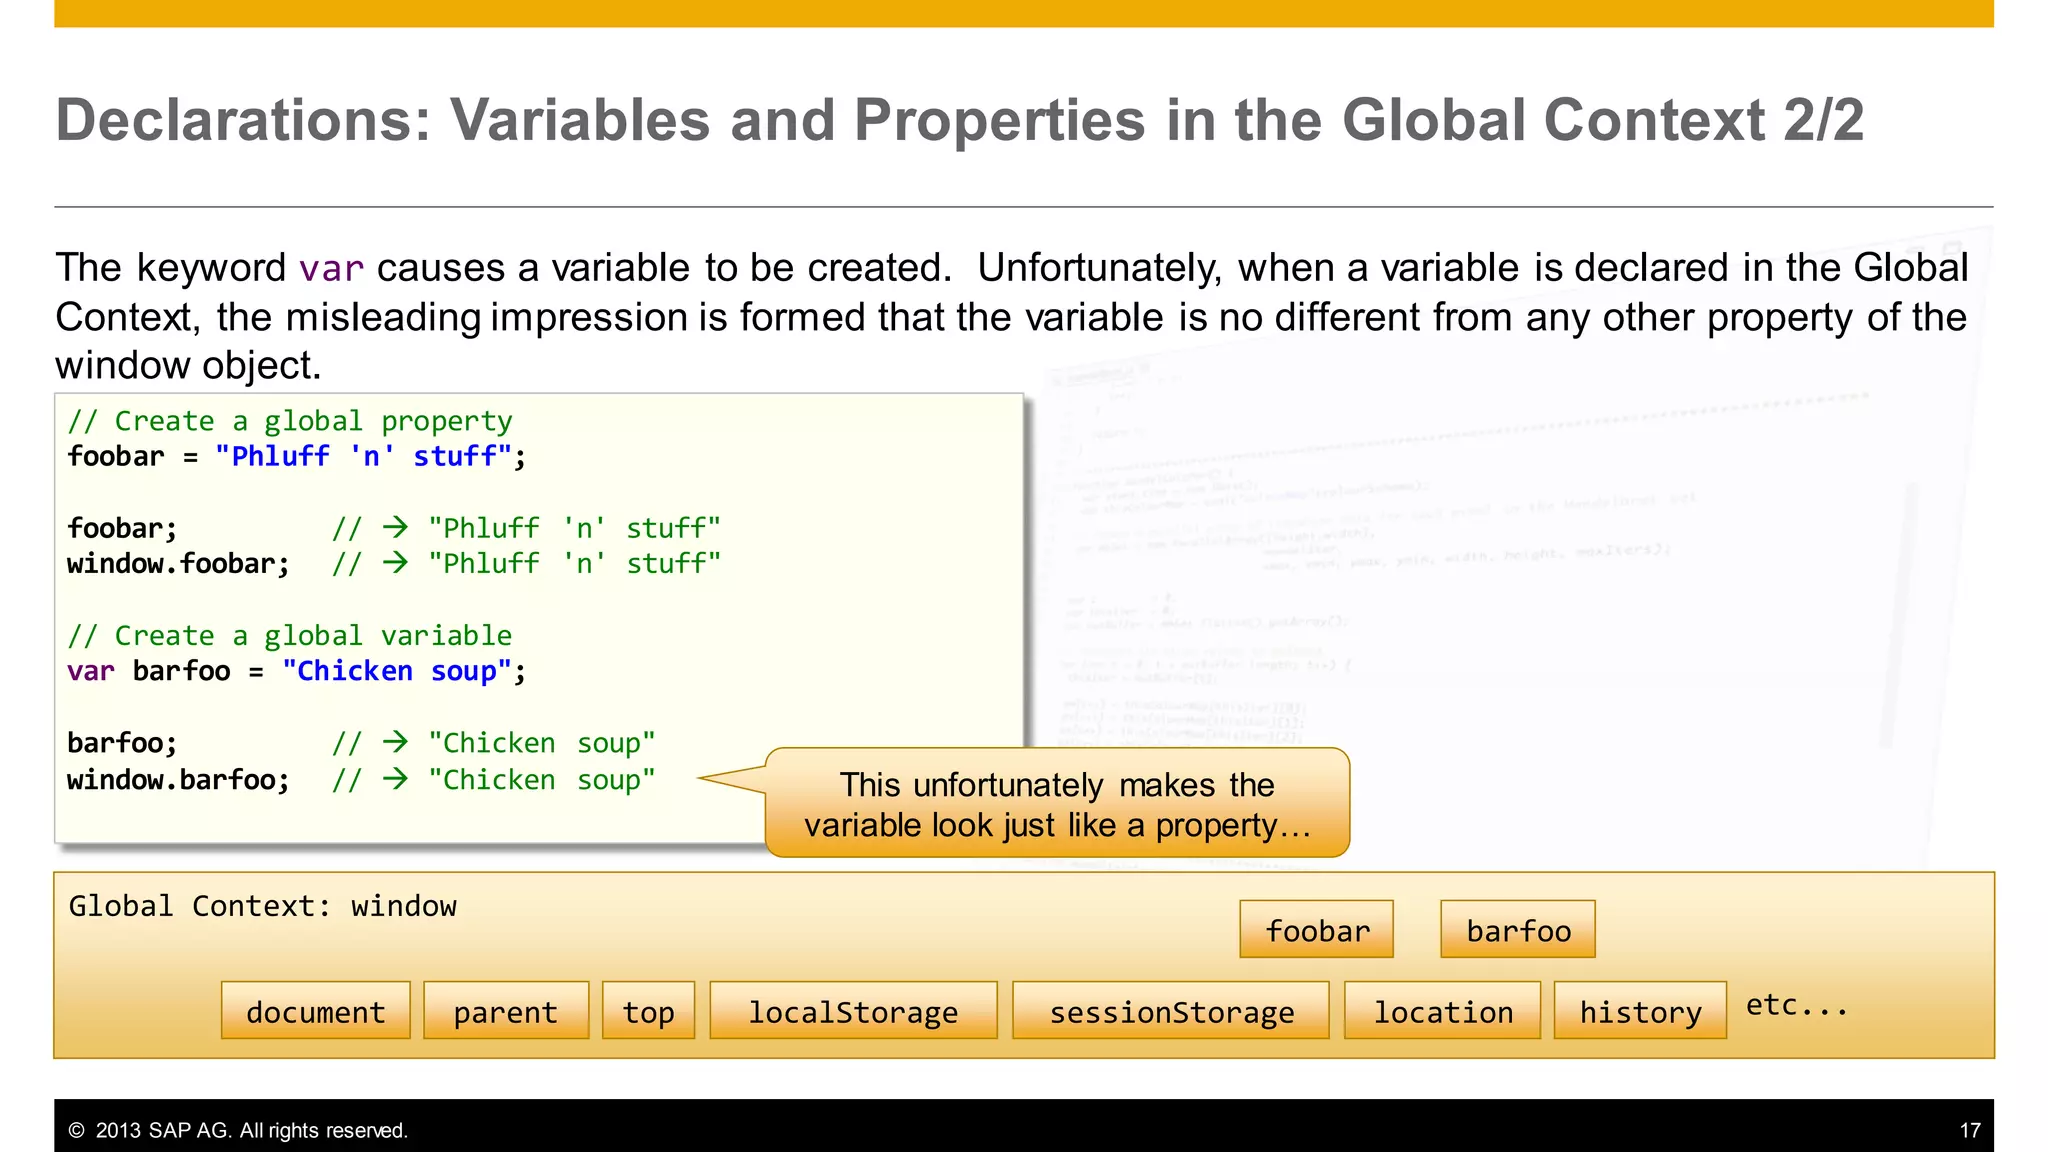
Task: Click the barfoo property box
Action: click(x=1518, y=929)
